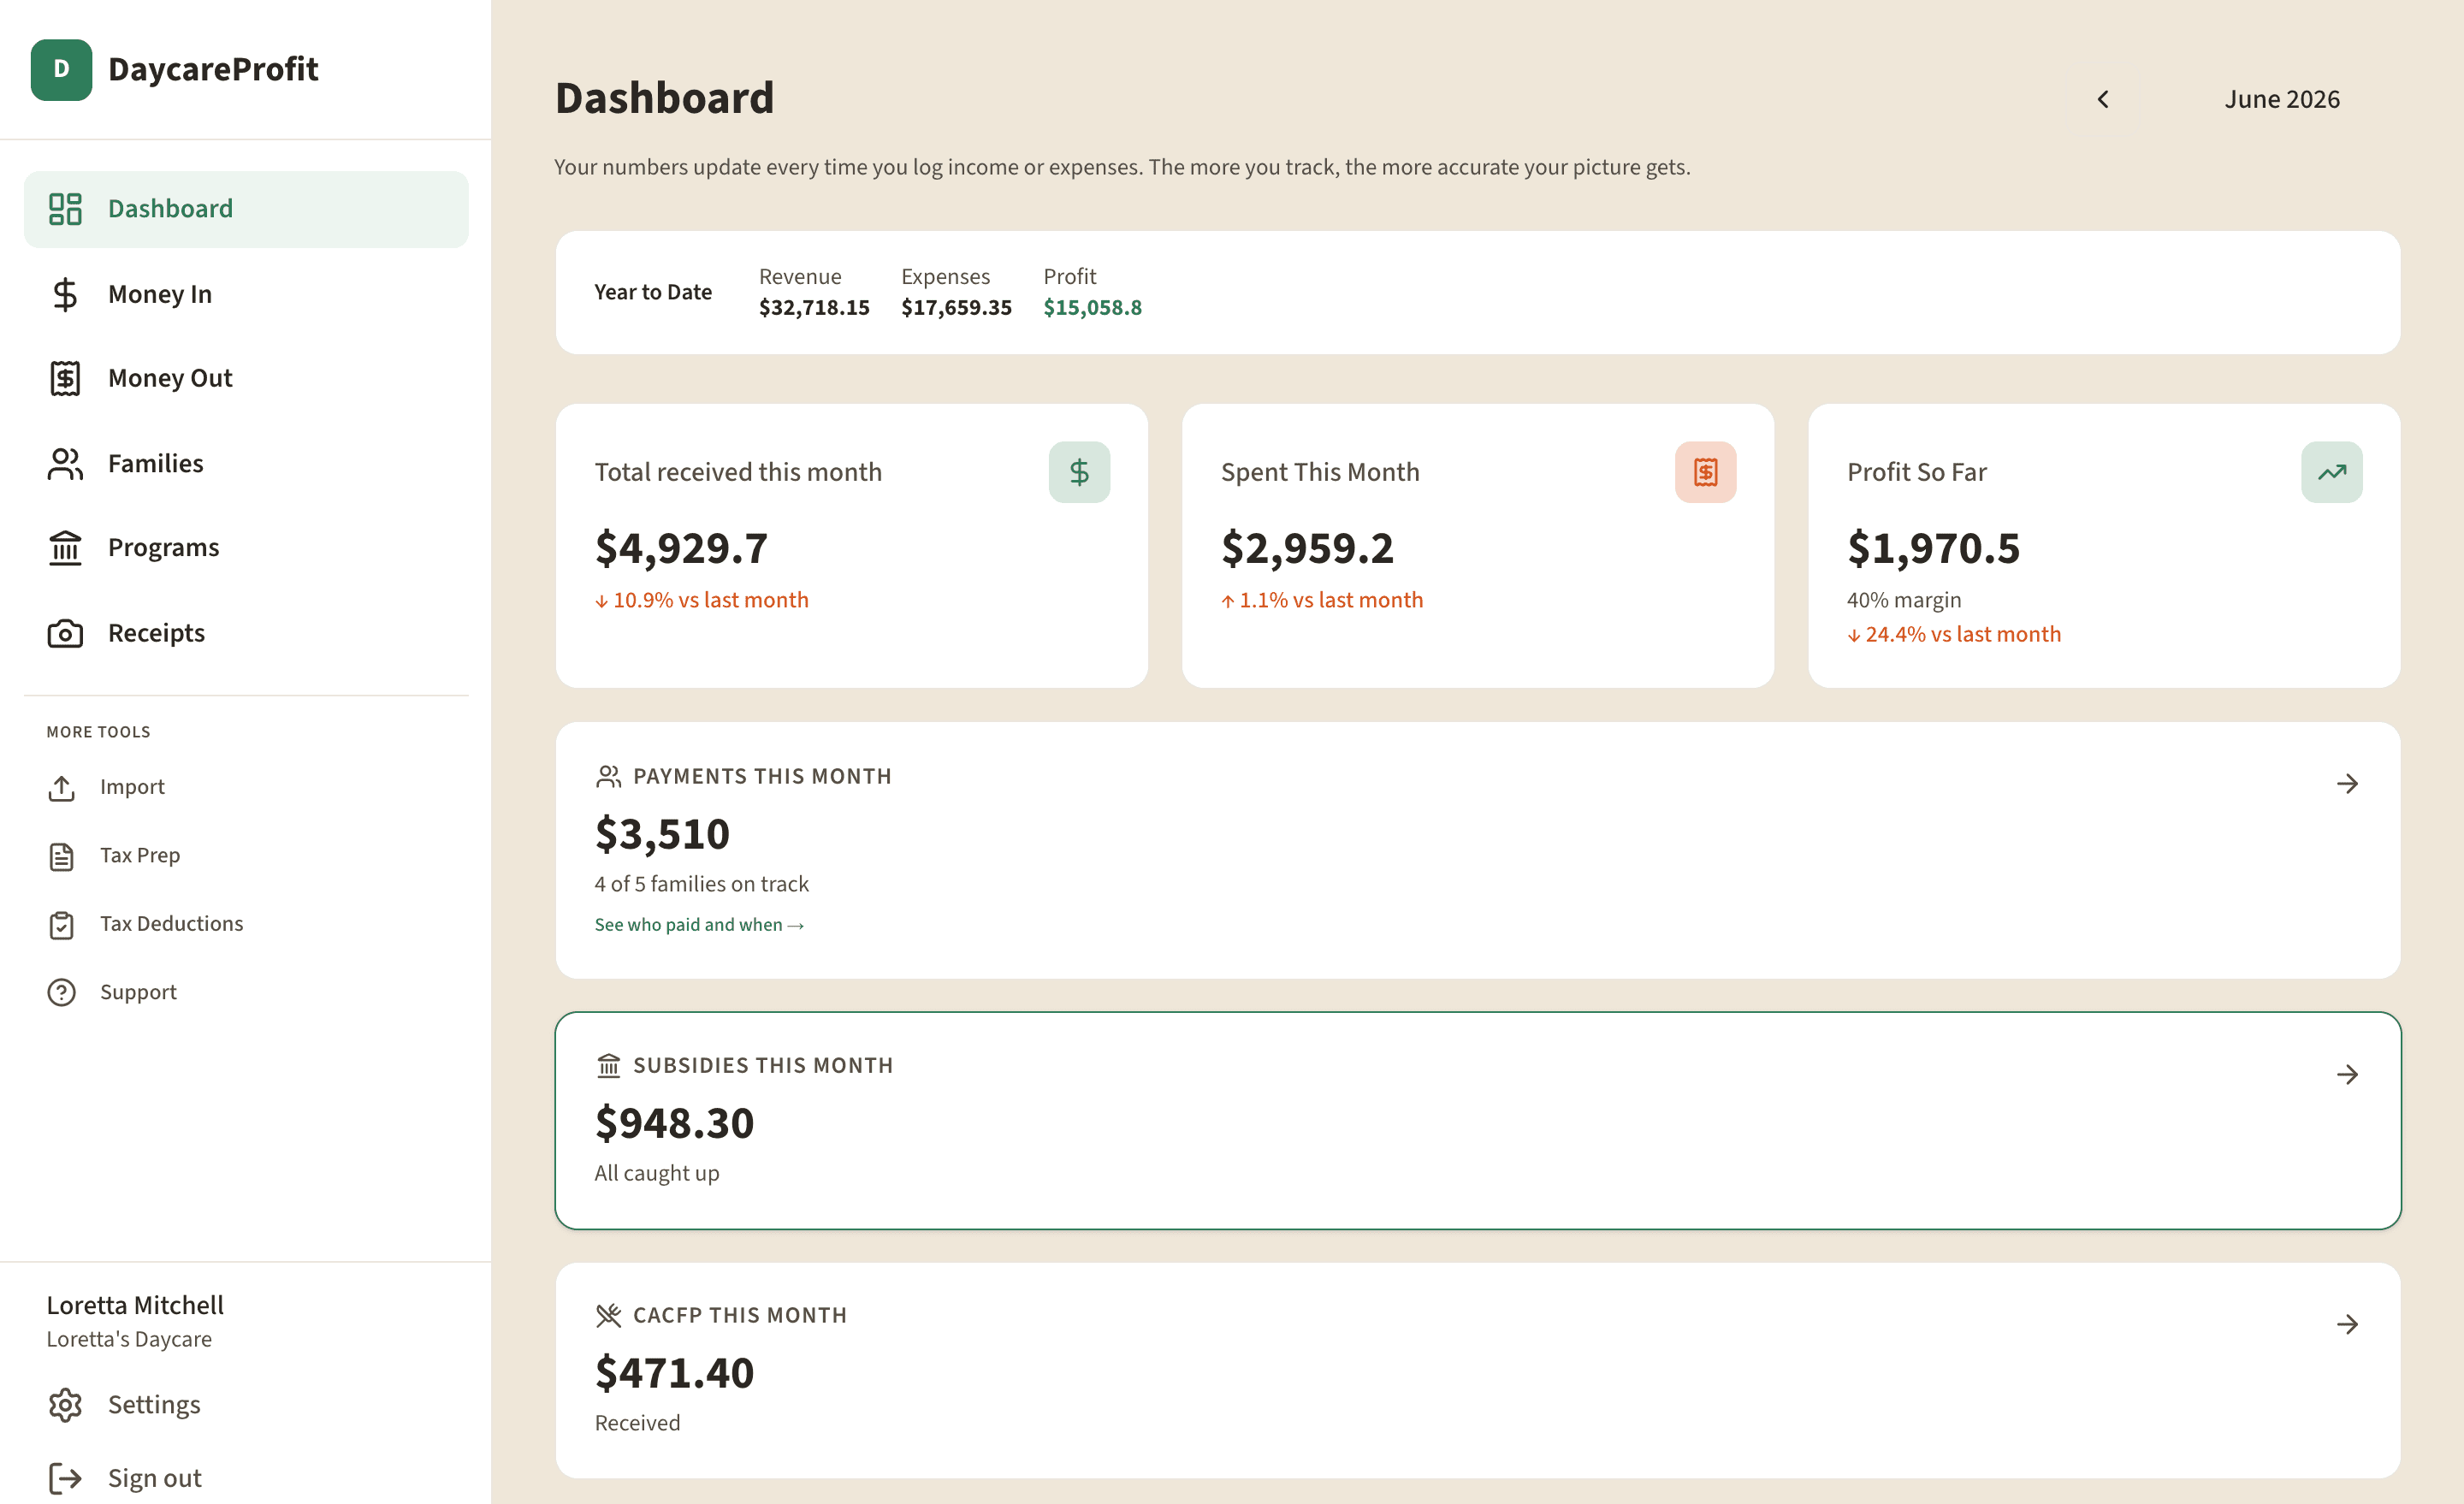
Task: Open the Money In page
Action: coord(246,294)
